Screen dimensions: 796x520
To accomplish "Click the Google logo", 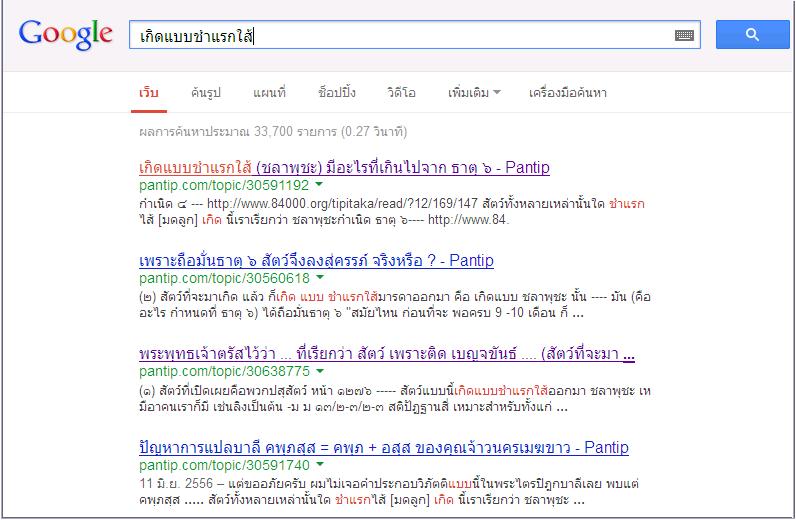I will (x=65, y=34).
